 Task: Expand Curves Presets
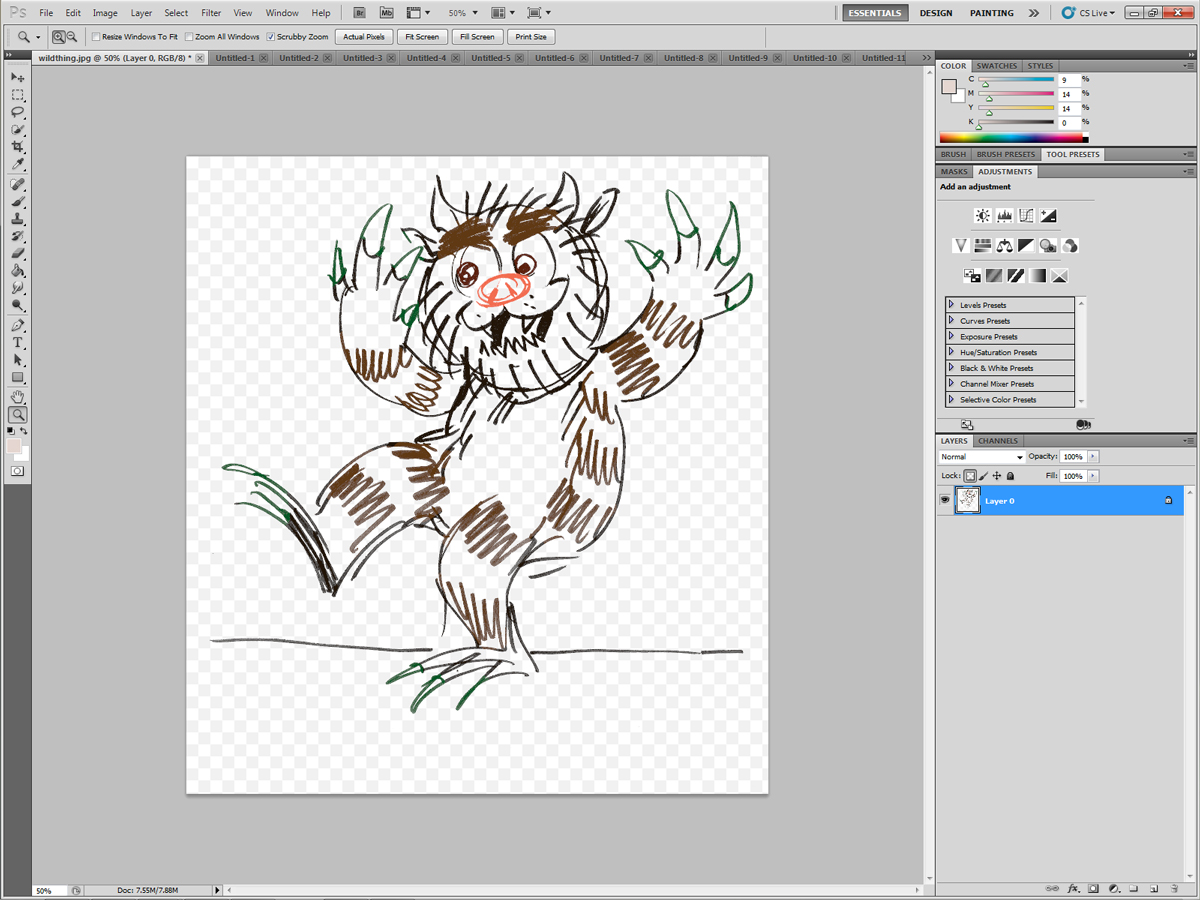coord(951,321)
